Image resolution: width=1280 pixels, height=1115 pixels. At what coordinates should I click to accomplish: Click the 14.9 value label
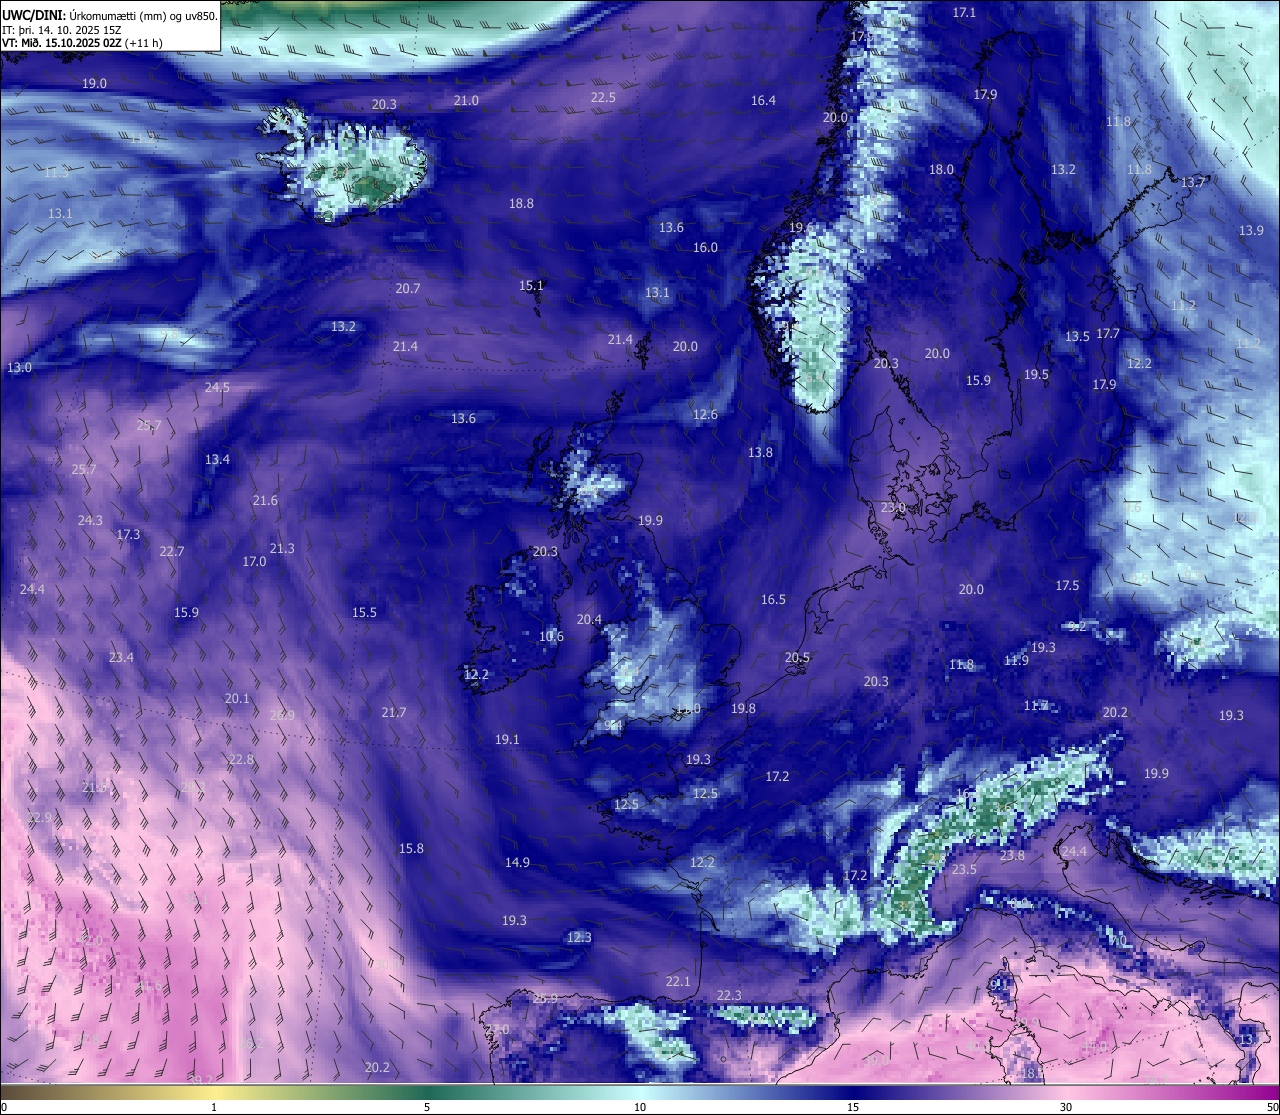click(x=517, y=863)
